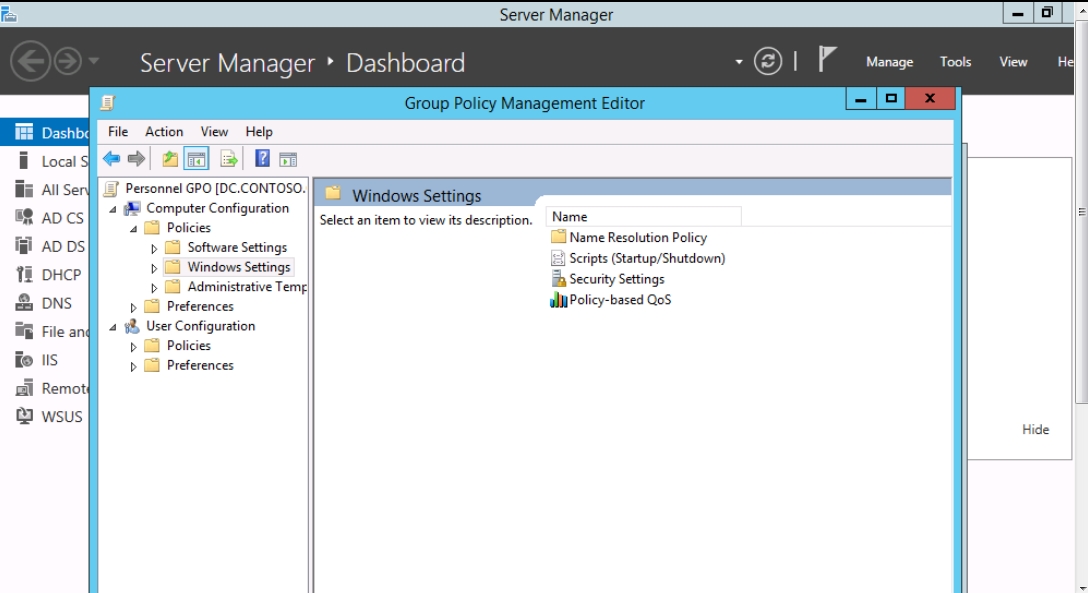Screen dimensions: 1088x593
Task: Expand Preferences under User Configuration
Action: (x=133, y=366)
